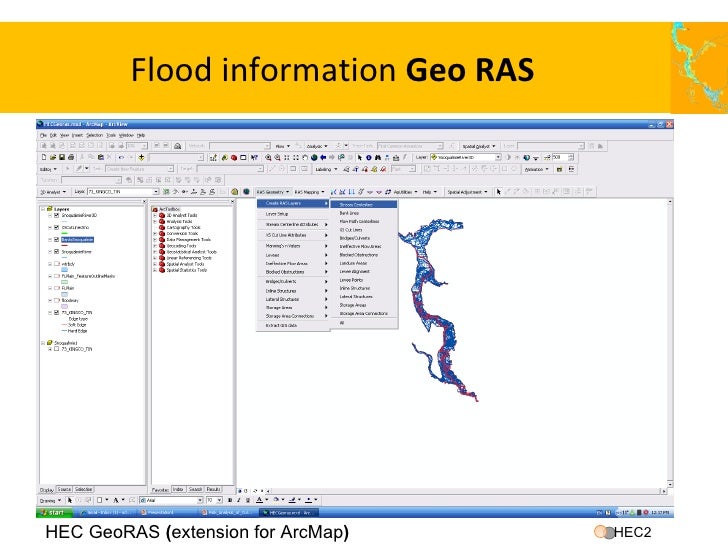Image resolution: width=728 pixels, height=546 pixels.
Task: Open the Drawing toolbar menu button
Action: [x=50, y=500]
